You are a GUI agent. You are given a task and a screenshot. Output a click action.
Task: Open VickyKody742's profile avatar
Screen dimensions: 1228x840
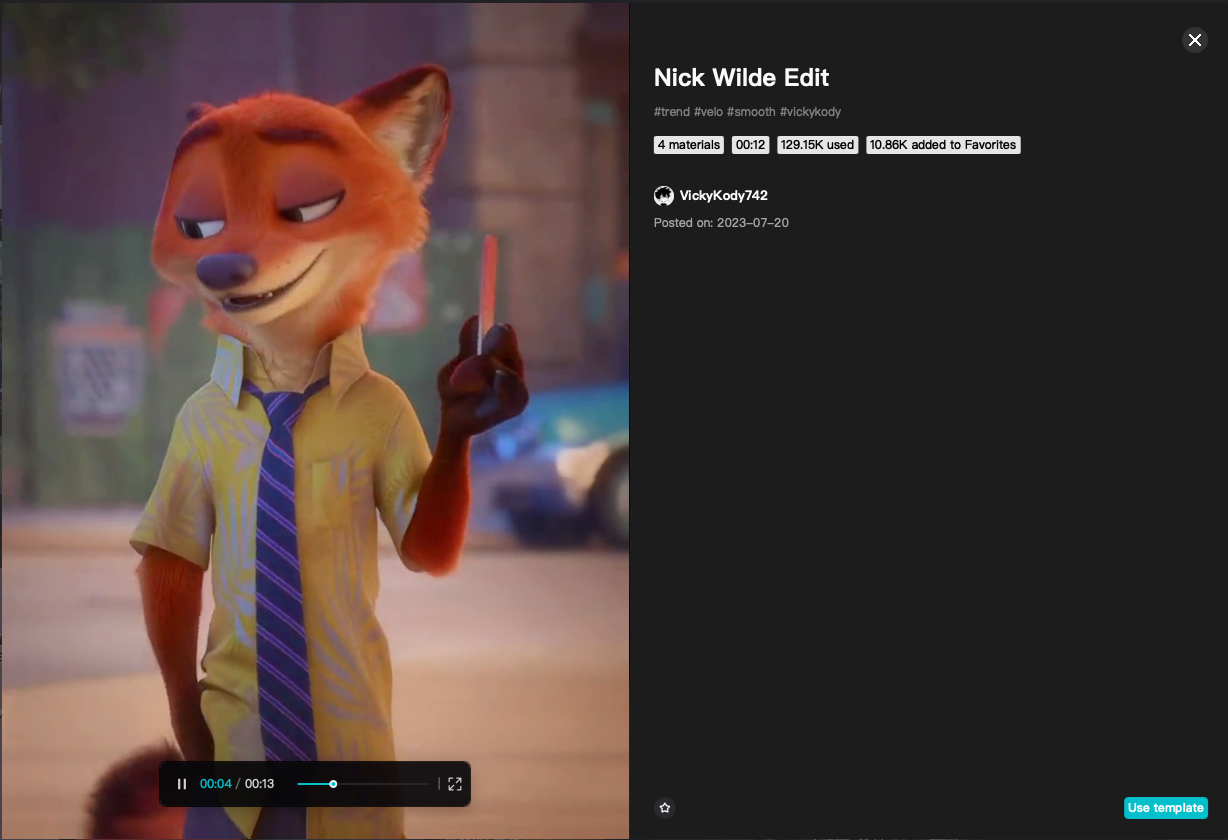(x=664, y=196)
